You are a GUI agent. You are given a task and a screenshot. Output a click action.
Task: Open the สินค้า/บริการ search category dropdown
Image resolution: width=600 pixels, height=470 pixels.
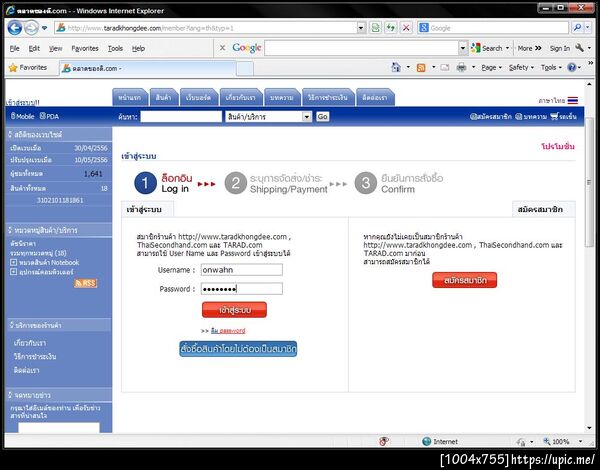click(x=269, y=116)
